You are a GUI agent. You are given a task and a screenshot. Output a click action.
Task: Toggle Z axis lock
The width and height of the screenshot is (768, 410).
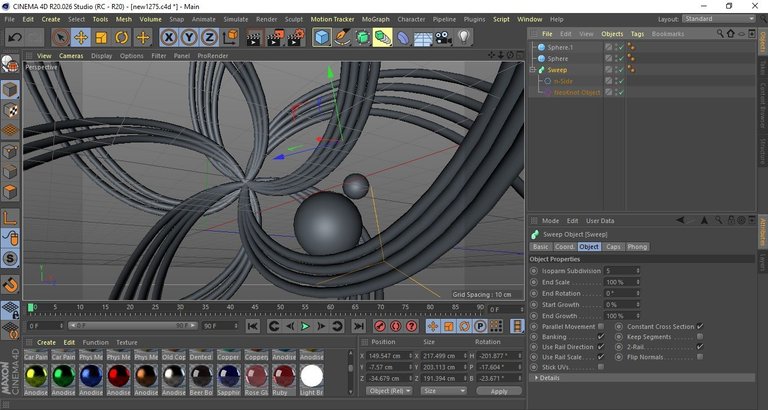pos(210,37)
